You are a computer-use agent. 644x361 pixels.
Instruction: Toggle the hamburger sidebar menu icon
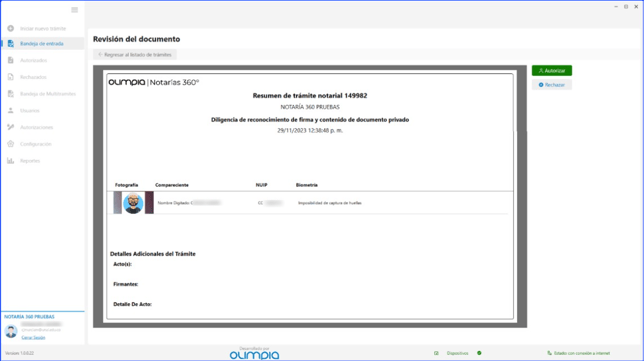click(x=74, y=10)
